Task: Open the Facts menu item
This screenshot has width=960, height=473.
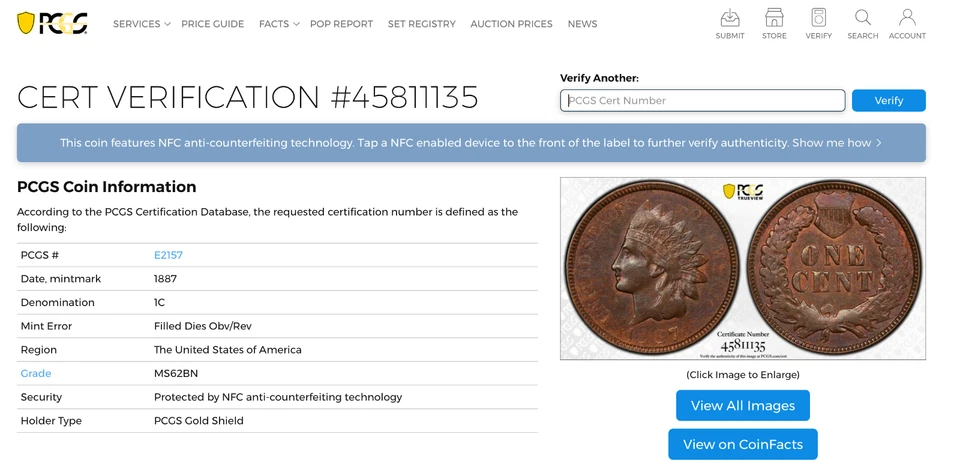Action: pyautogui.click(x=274, y=24)
